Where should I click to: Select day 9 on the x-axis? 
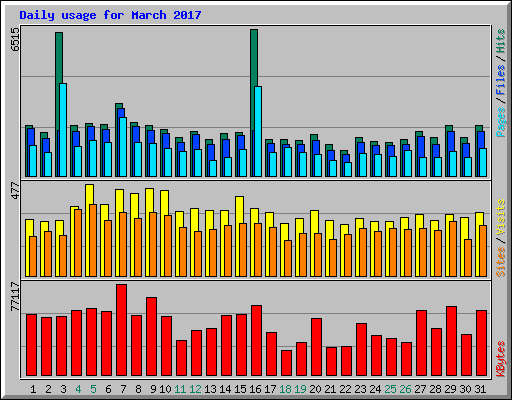(x=153, y=389)
